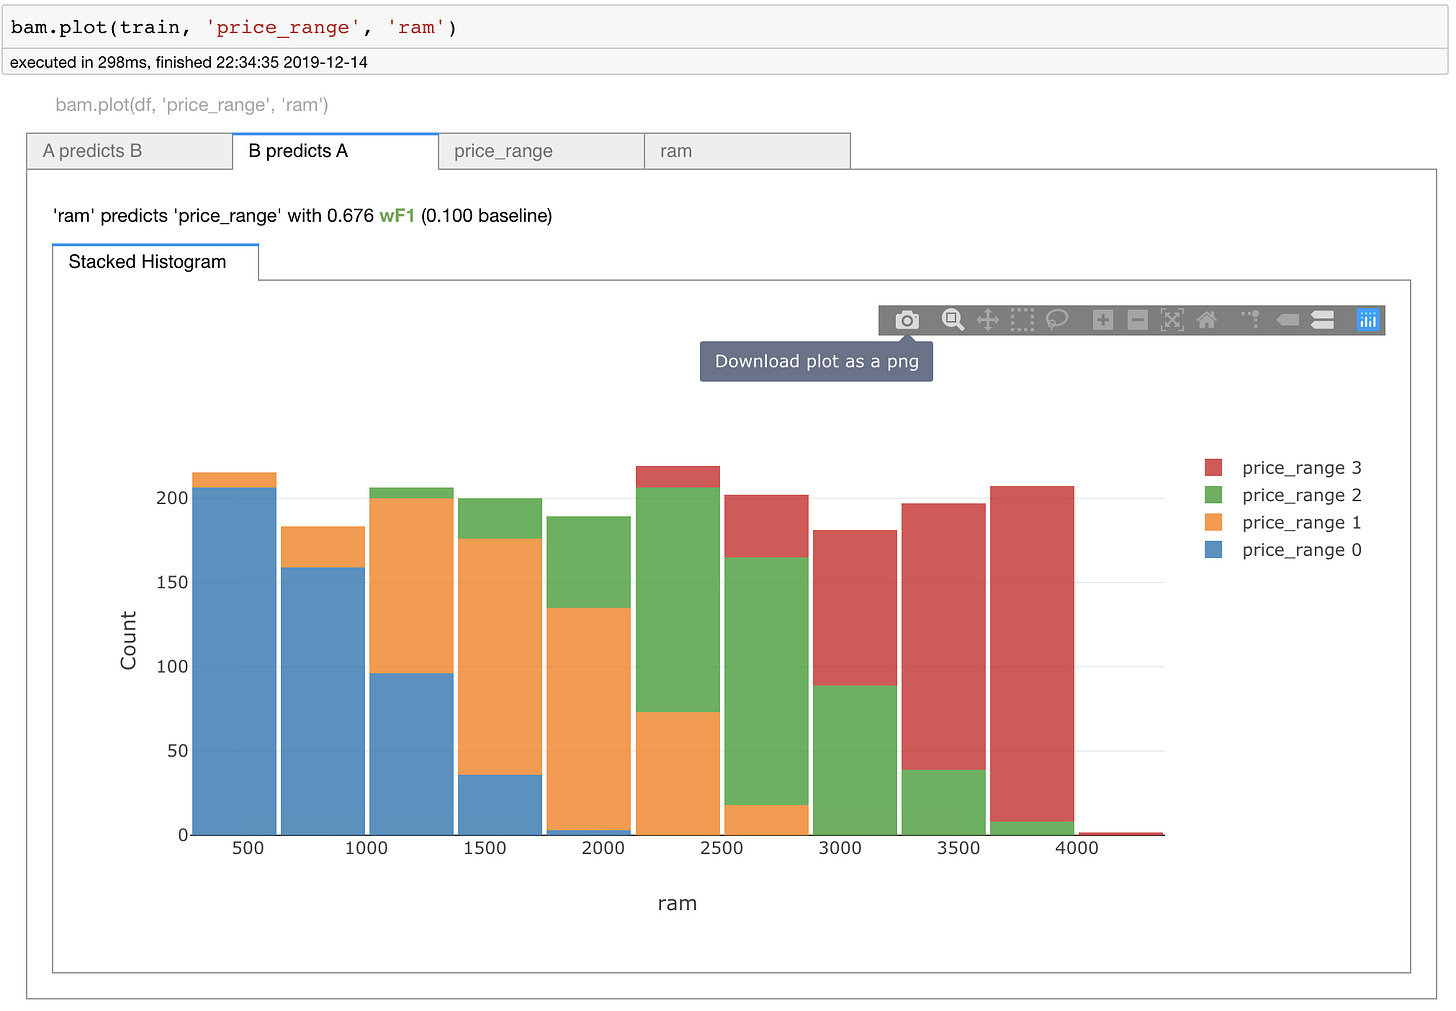This screenshot has height=1011, width=1456.
Task: Click the orange price_range 1 legend swatch
Action: tap(1214, 522)
